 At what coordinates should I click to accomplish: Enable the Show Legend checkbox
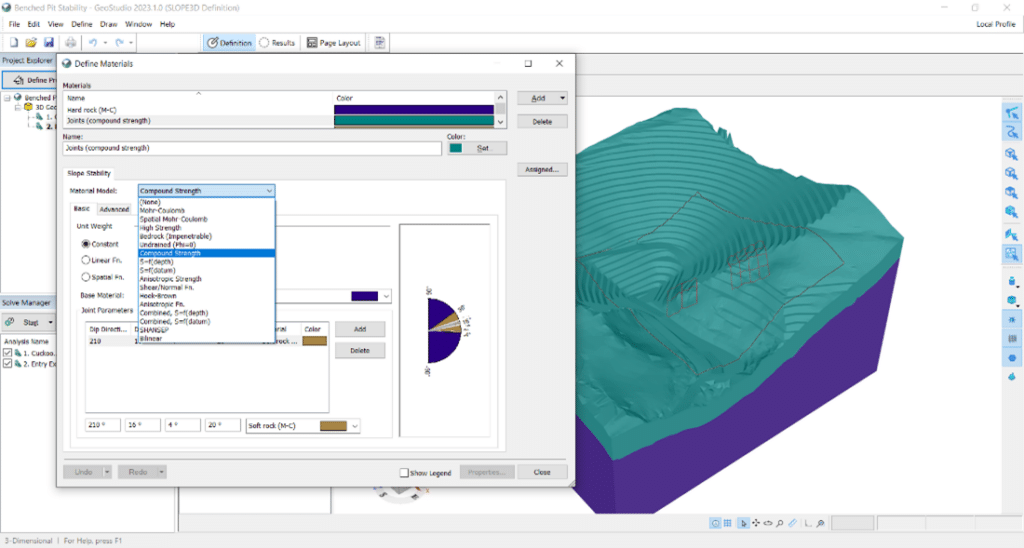tap(404, 473)
